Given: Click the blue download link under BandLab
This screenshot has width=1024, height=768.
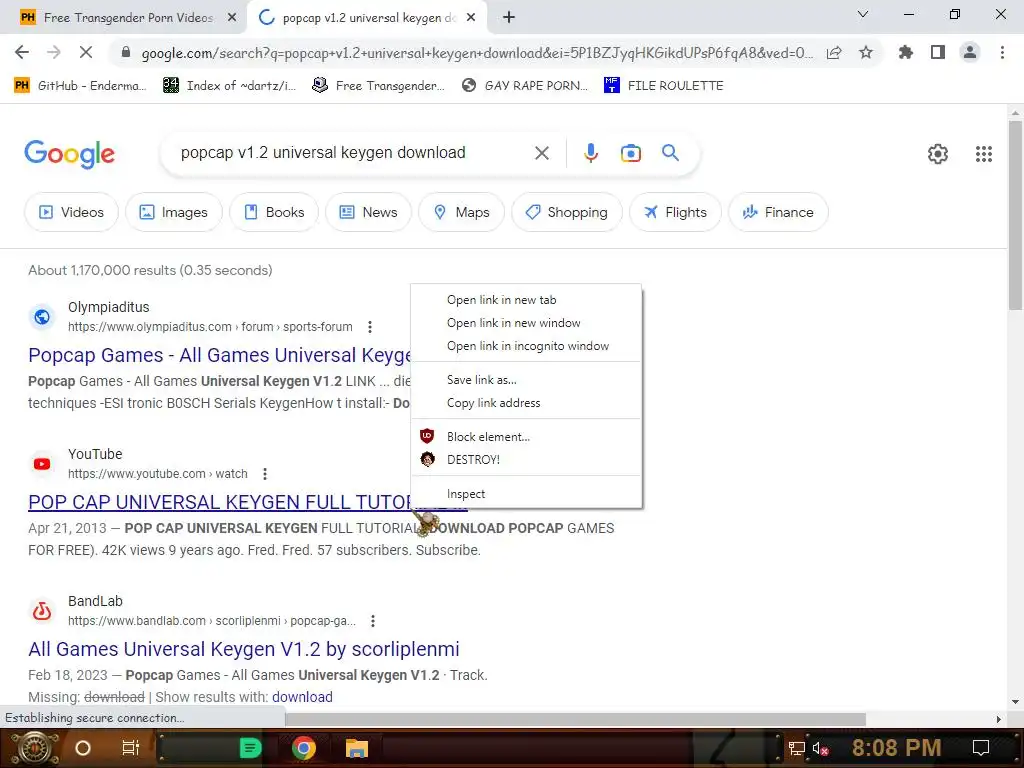Looking at the screenshot, I should pos(302,697).
